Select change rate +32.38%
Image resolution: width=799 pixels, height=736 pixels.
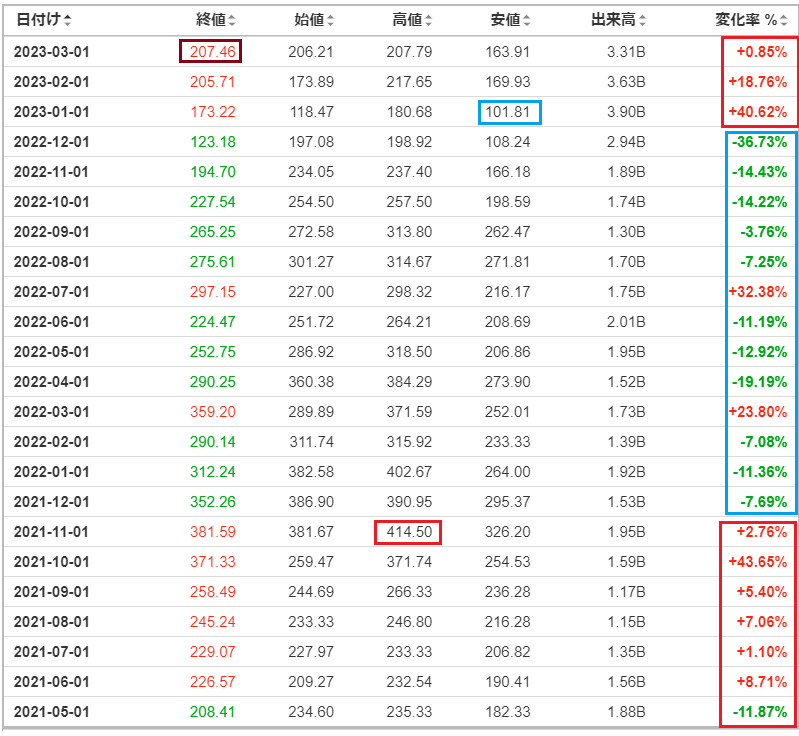pos(758,292)
